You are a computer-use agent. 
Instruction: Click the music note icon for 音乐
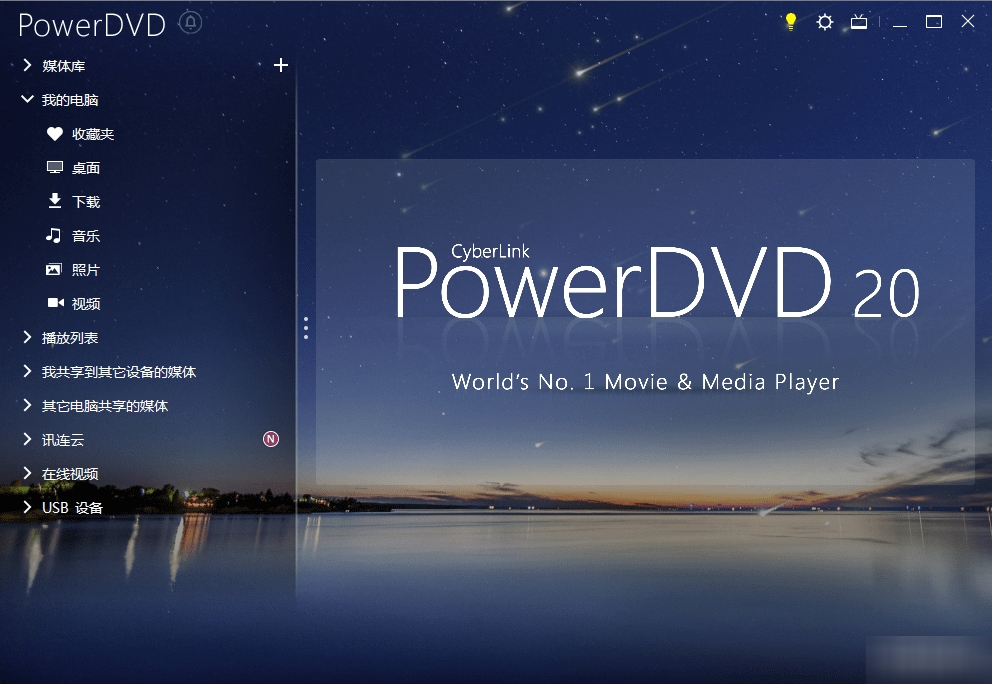[54, 235]
